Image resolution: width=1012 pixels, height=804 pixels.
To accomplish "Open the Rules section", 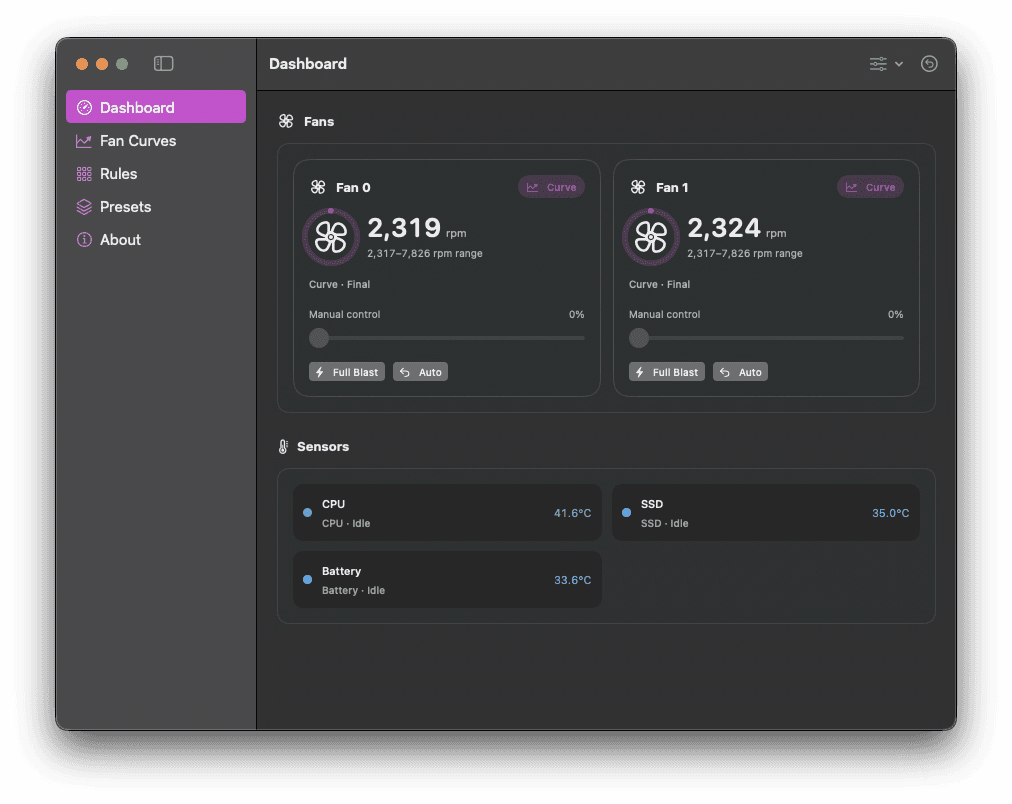I will coord(156,174).
